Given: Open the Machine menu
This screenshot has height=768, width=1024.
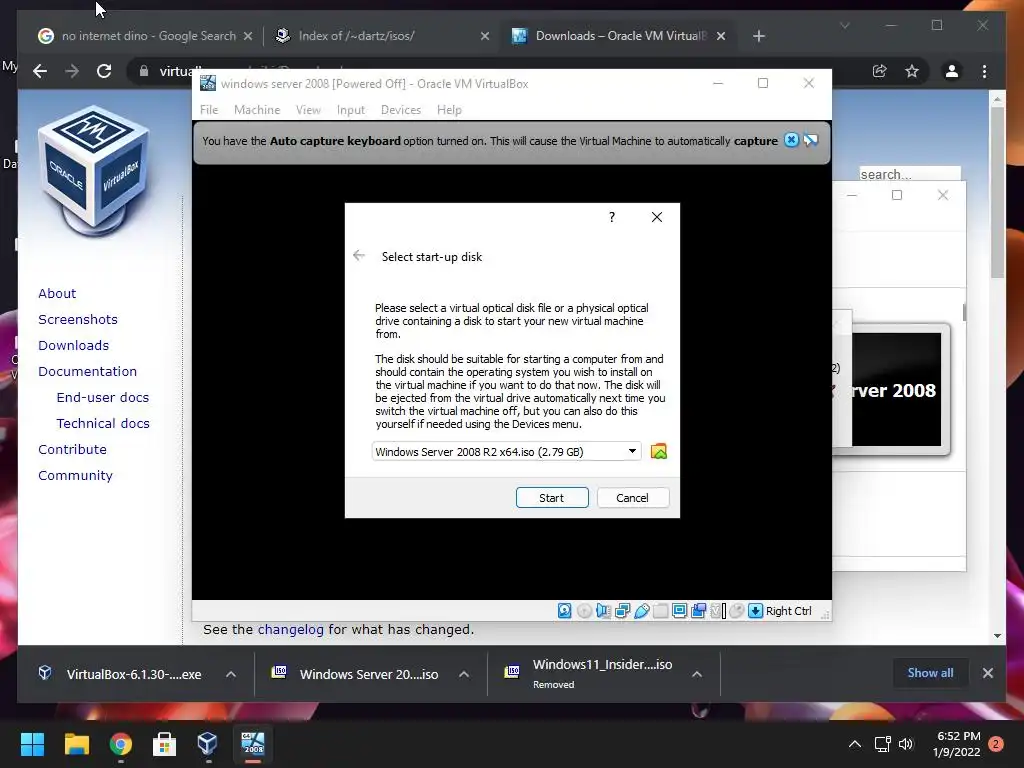Looking at the screenshot, I should click(257, 110).
